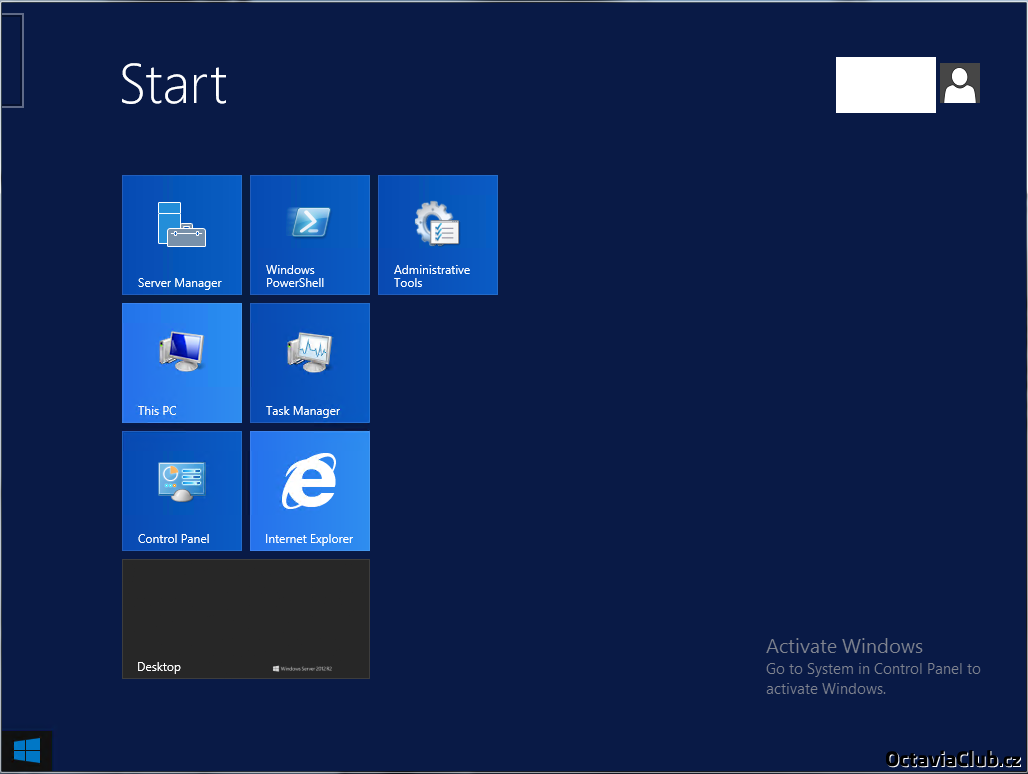This screenshot has height=774, width=1028.
Task: Click the "Control Panel" tile label
Action: 174,539
